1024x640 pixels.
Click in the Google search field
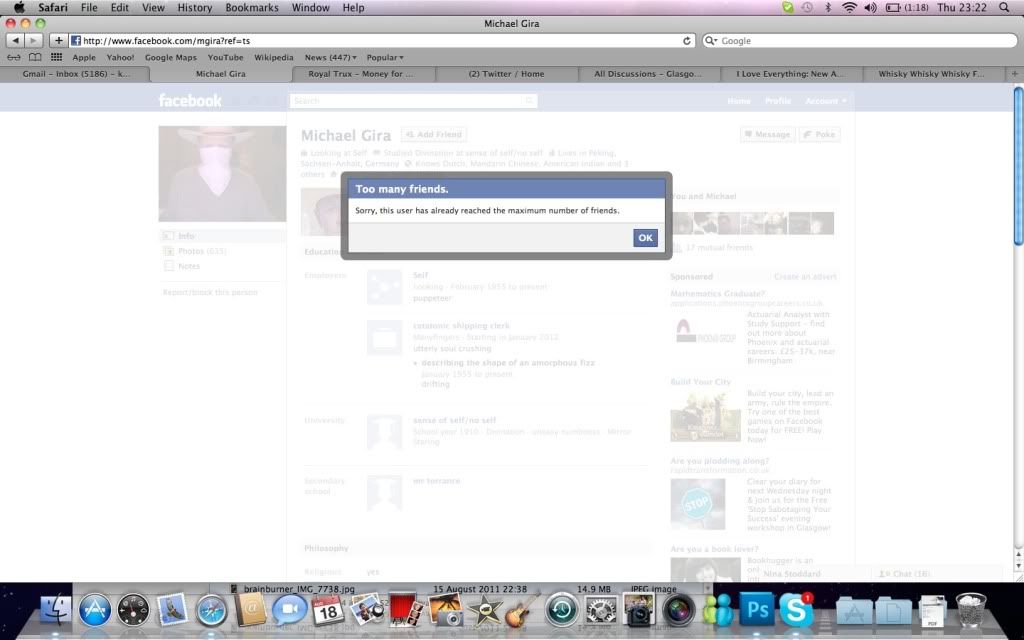point(860,41)
